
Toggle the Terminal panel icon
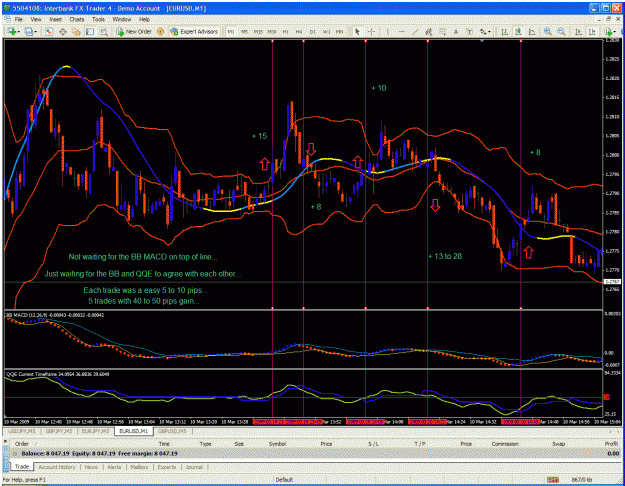pyautogui.click(x=90, y=31)
